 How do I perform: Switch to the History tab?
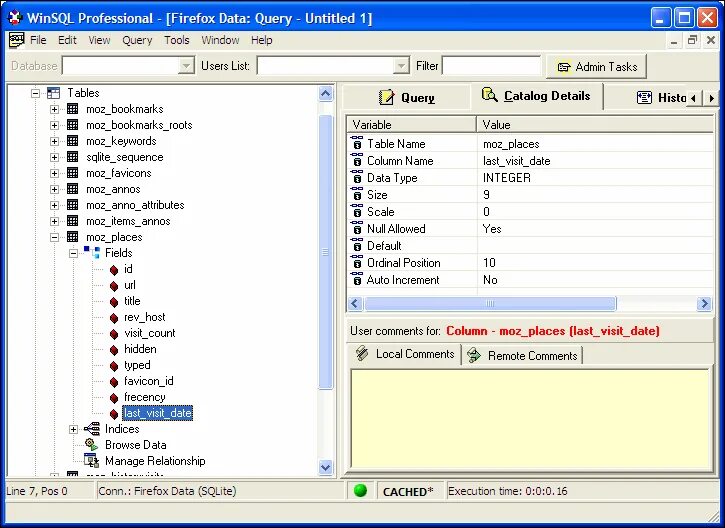(x=661, y=98)
